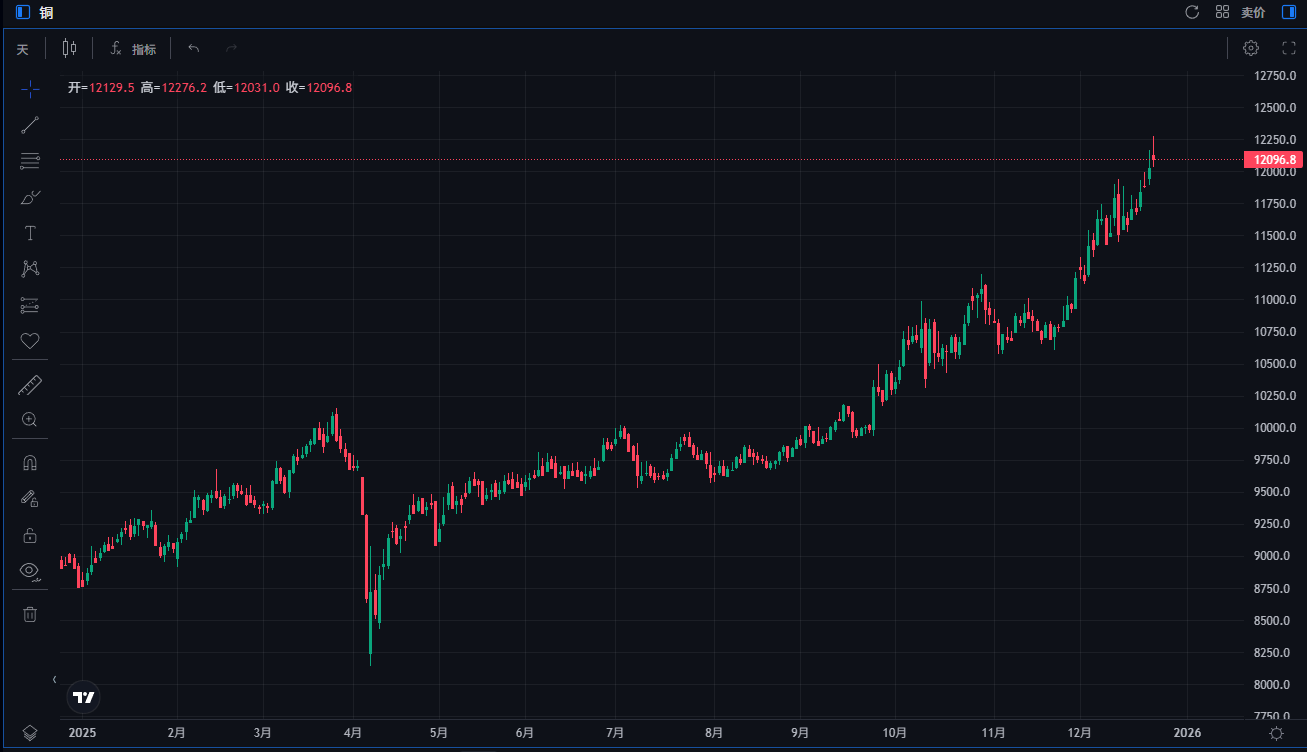Toggle lock all drawings
This screenshot has width=1307, height=752.
point(30,535)
